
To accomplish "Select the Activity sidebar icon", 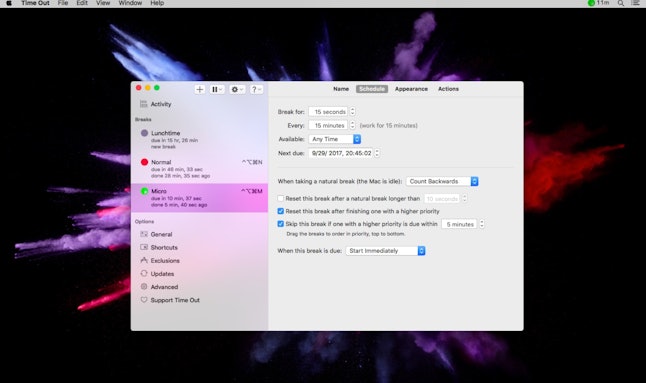I will (143, 104).
